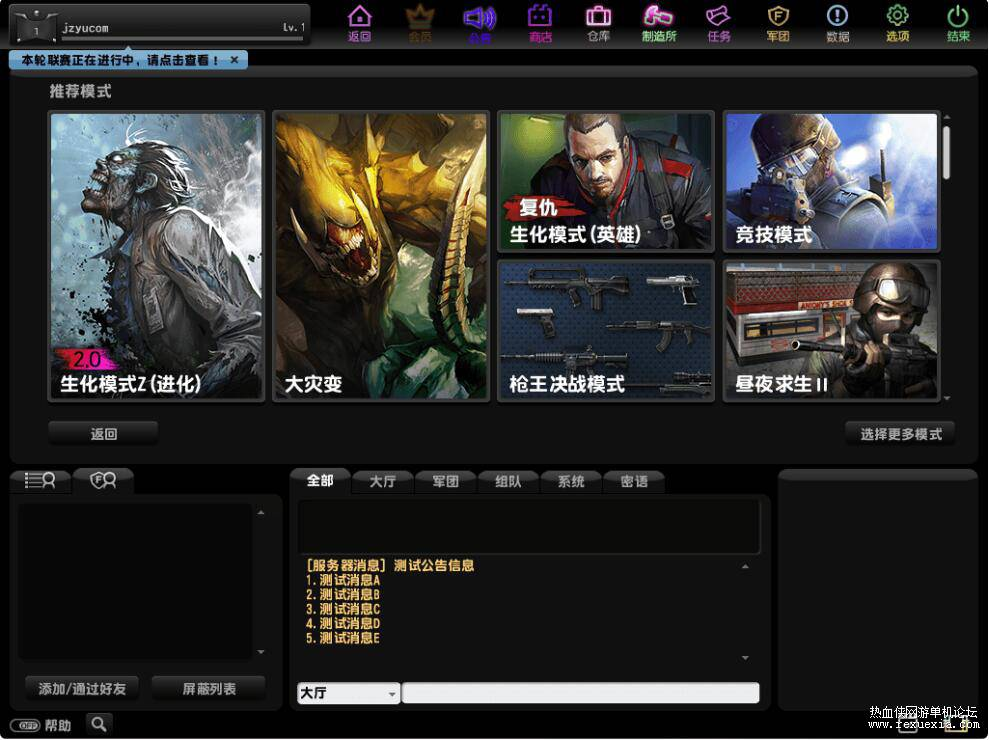Image resolution: width=989 pixels, height=740 pixels.
Task: Open the 任务 missions icon
Action: [718, 23]
